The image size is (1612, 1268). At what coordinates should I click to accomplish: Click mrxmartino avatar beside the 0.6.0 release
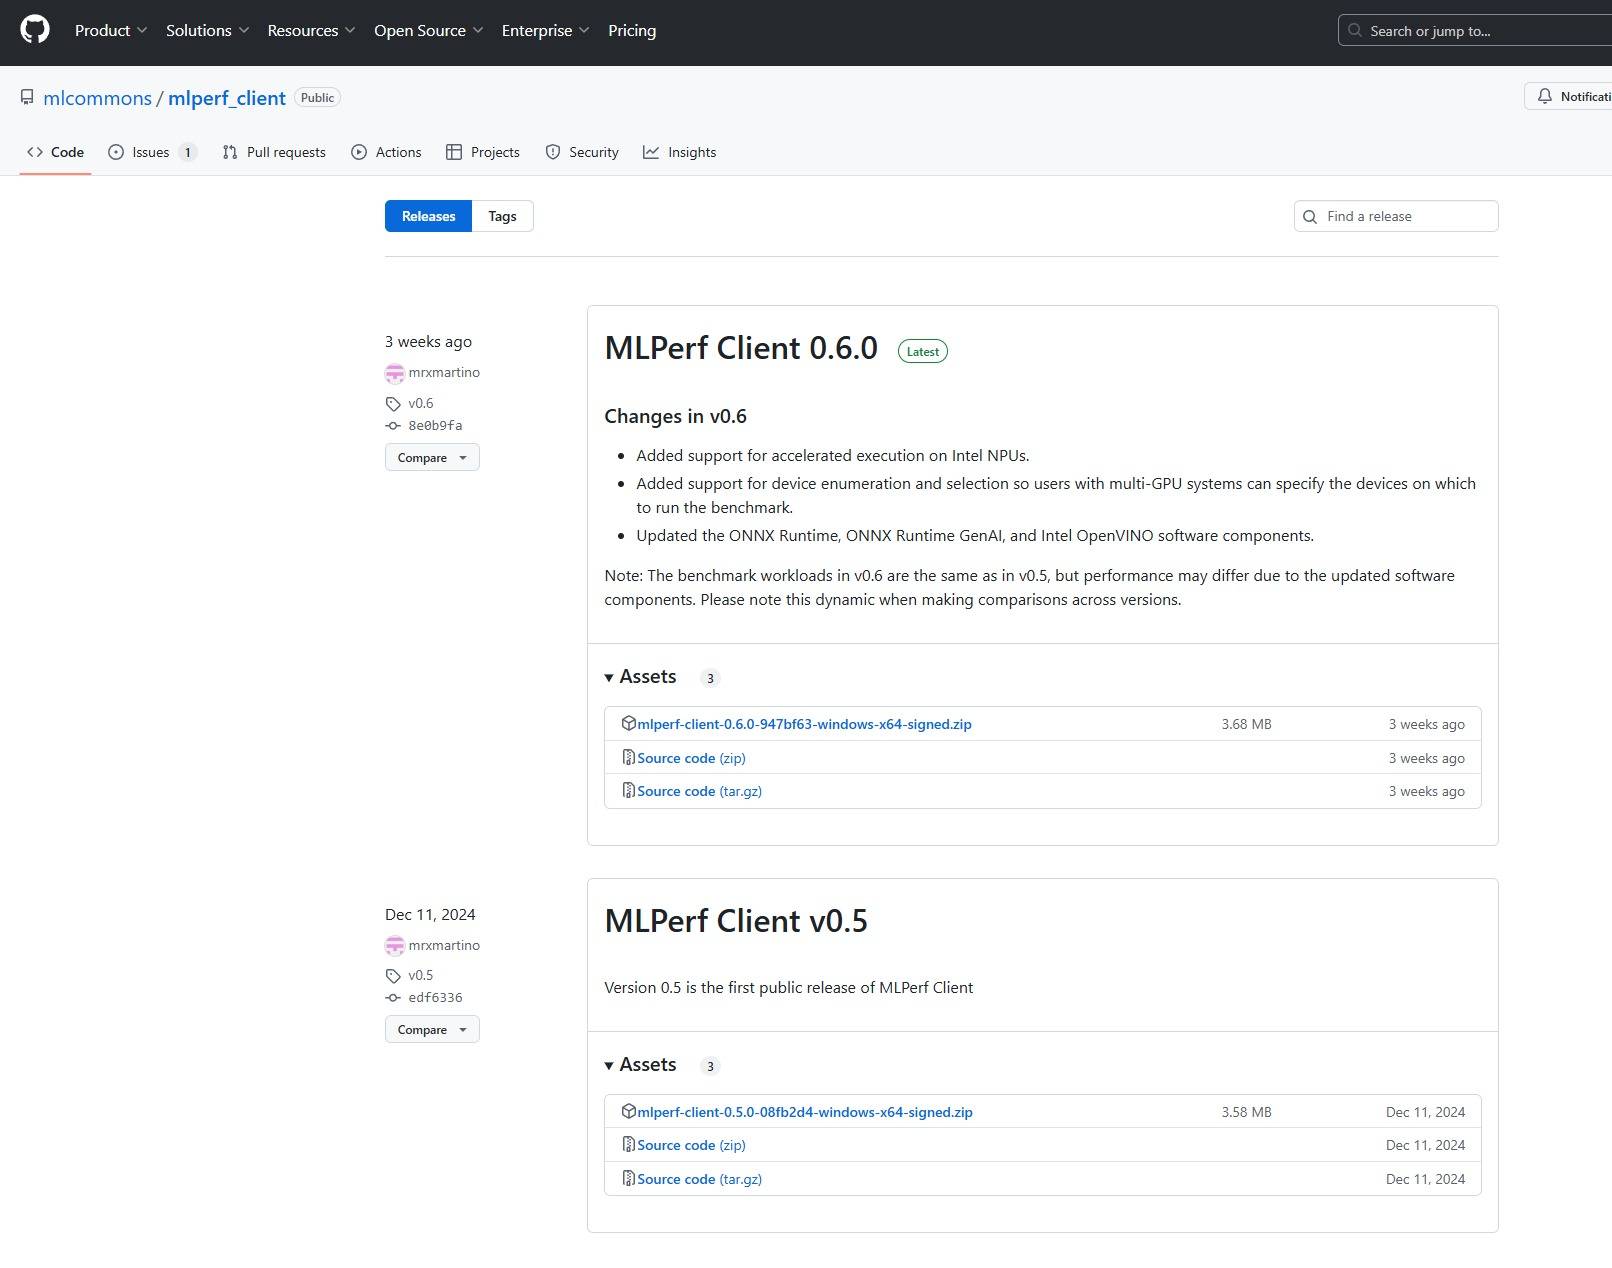click(x=394, y=373)
